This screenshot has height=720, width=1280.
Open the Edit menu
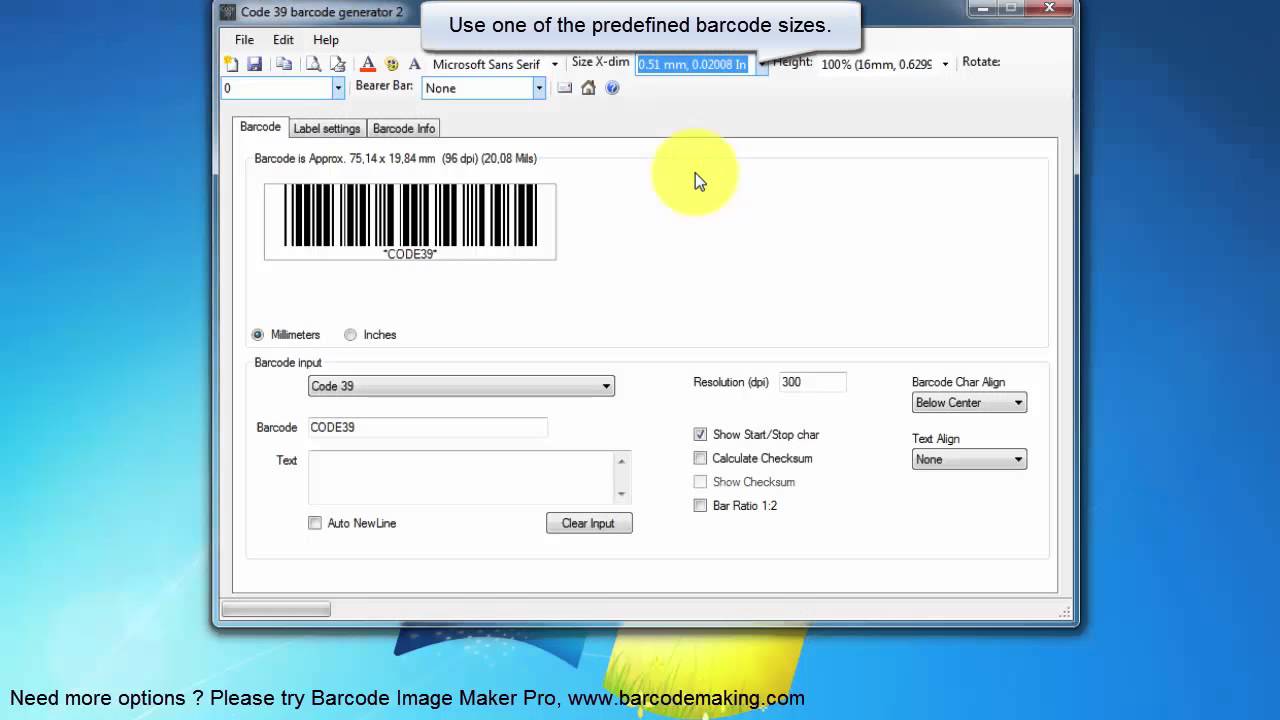tap(284, 40)
